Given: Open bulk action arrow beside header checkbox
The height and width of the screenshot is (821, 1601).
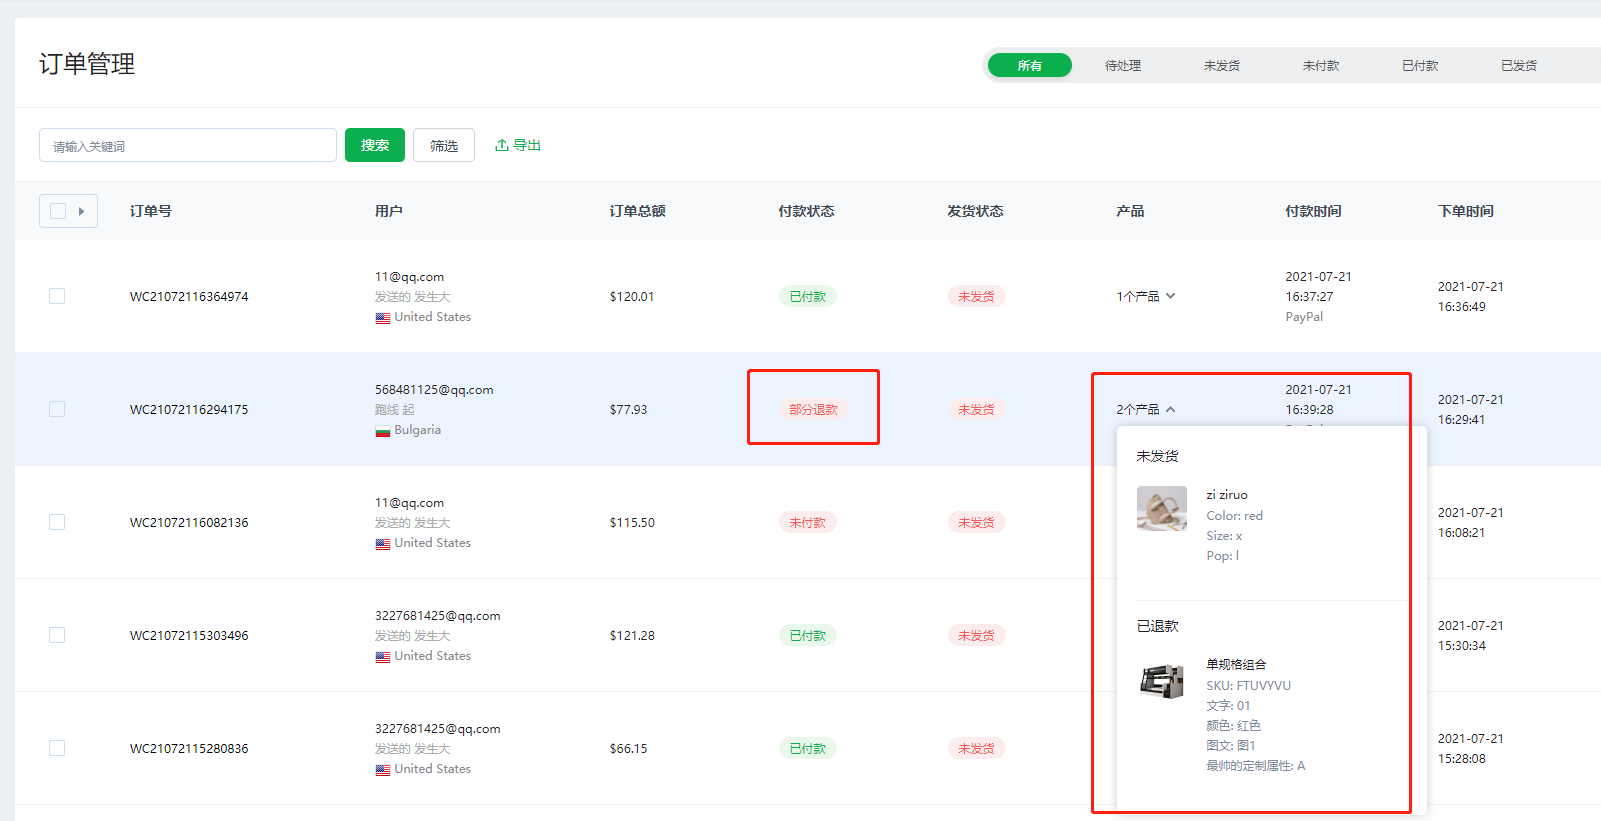Looking at the screenshot, I should coord(82,211).
